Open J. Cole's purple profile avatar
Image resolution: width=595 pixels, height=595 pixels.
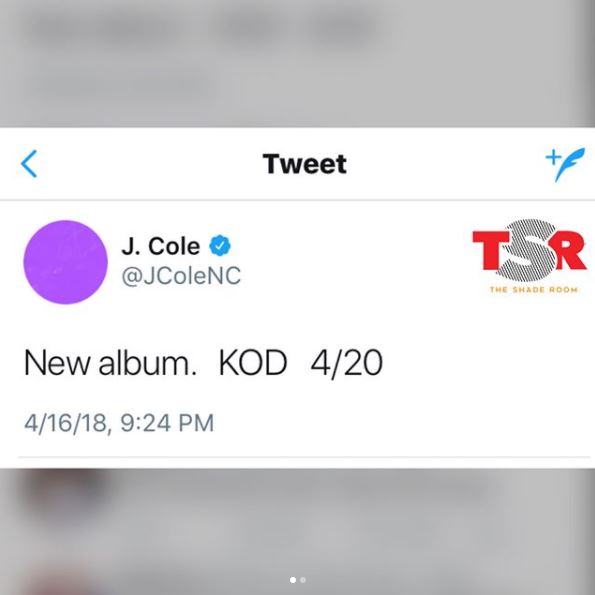[x=65, y=262]
